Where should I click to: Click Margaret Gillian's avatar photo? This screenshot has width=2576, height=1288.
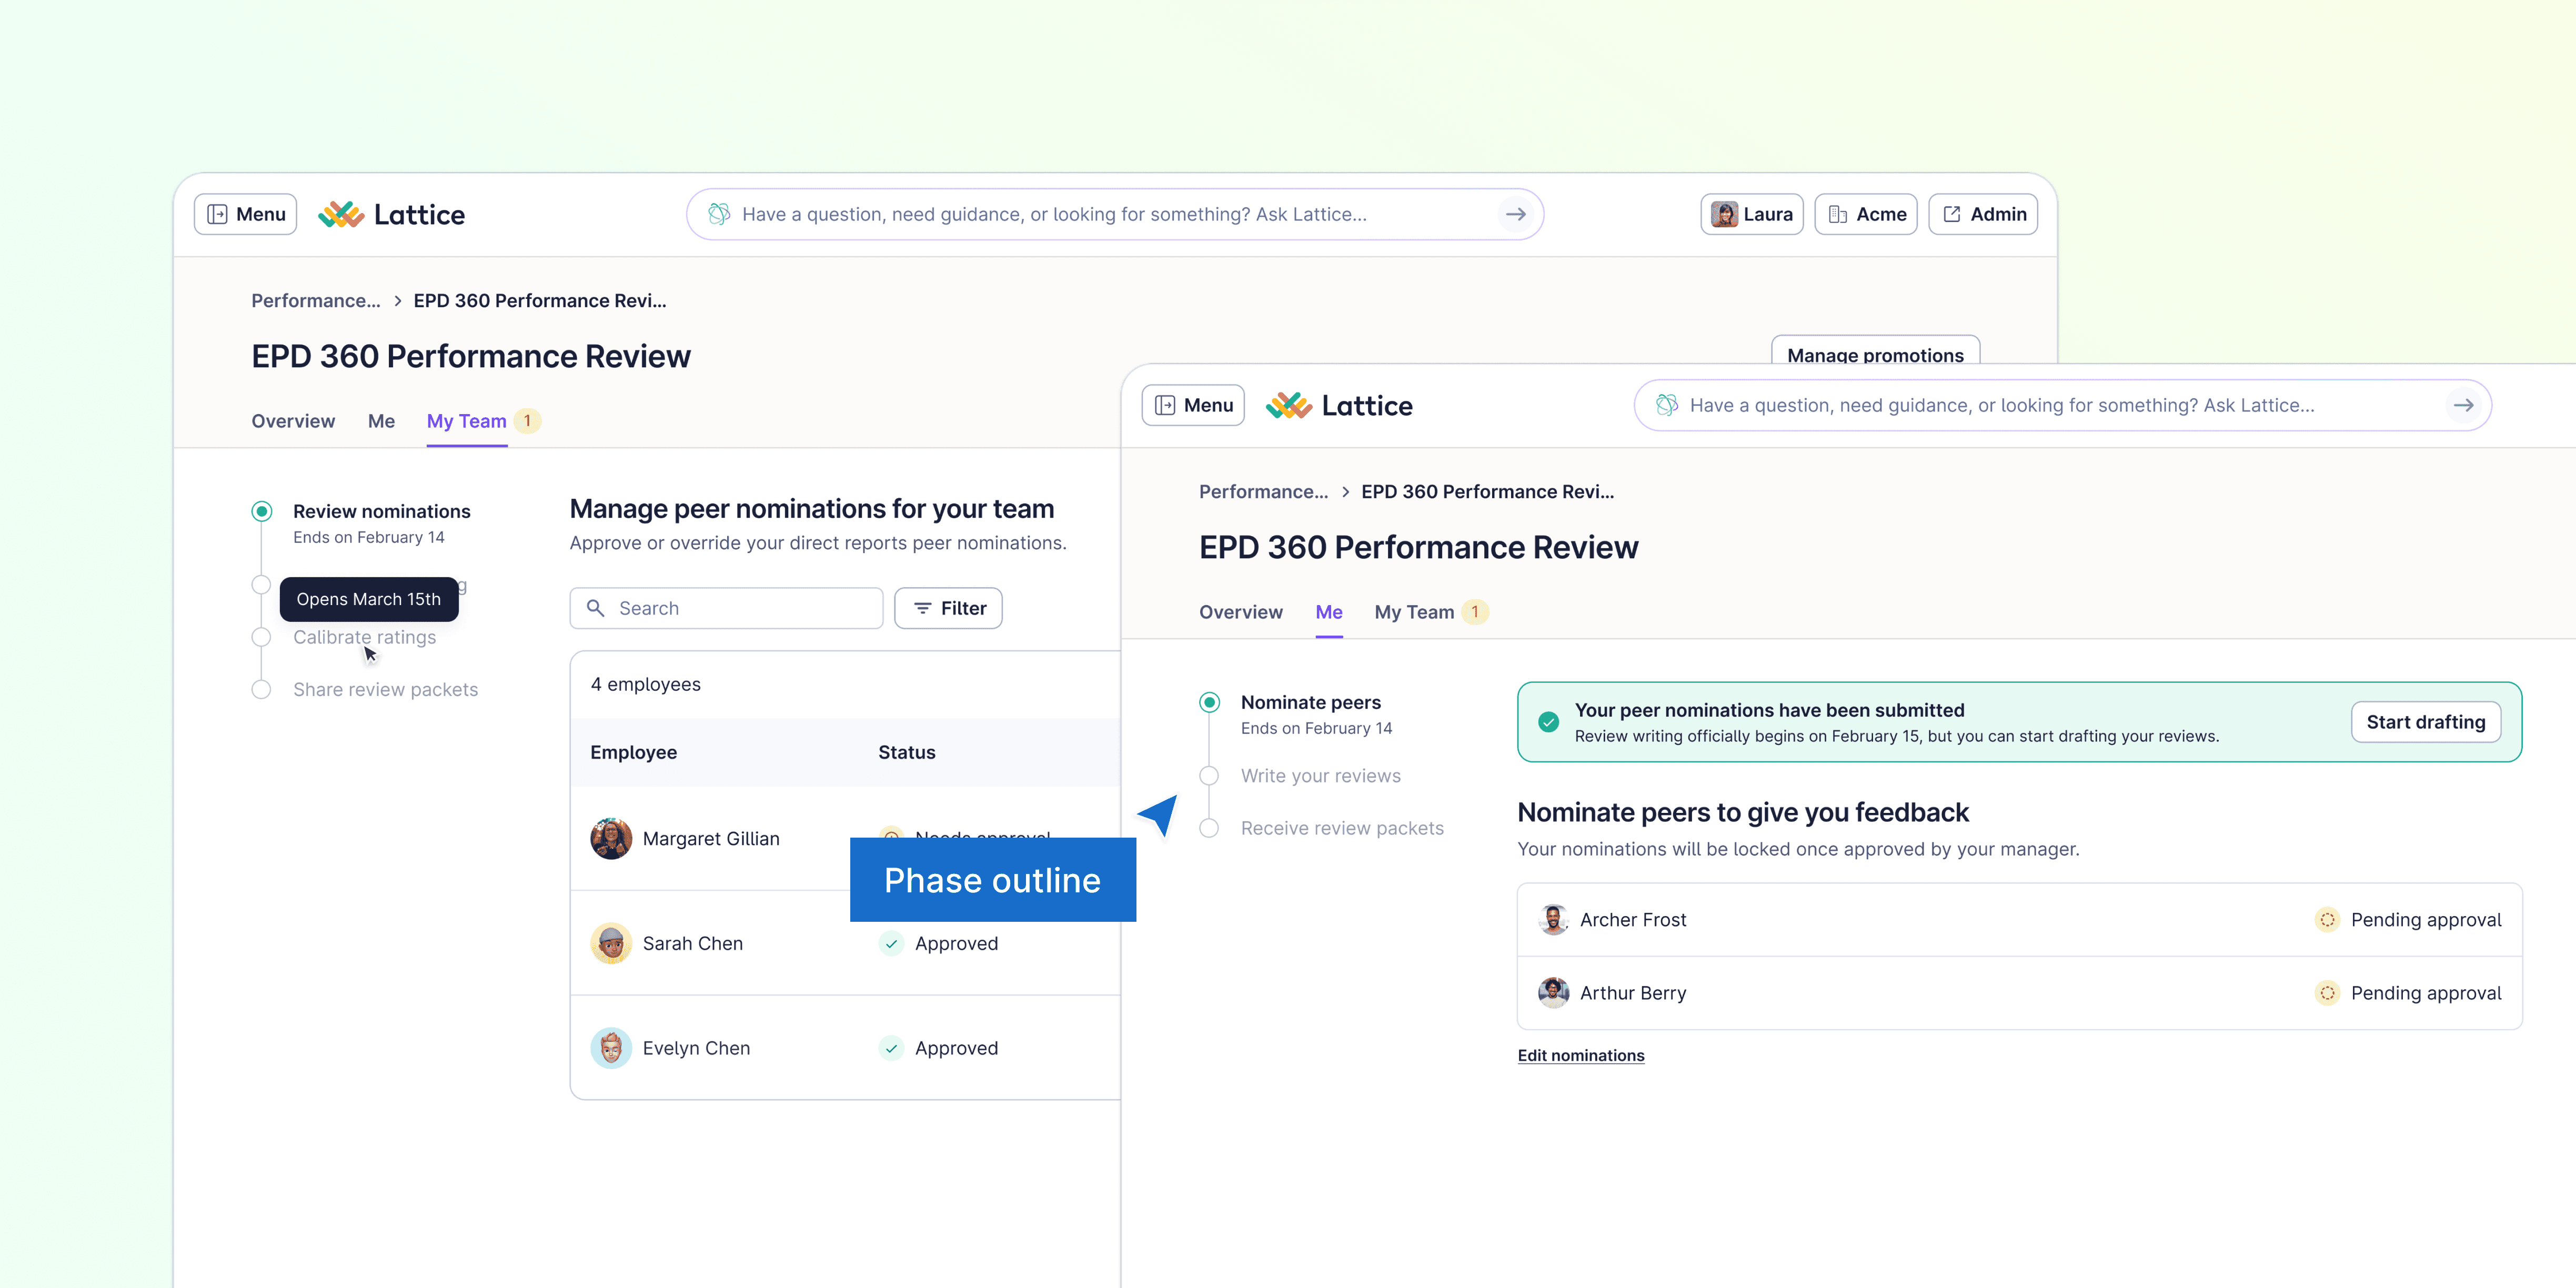[x=611, y=838]
